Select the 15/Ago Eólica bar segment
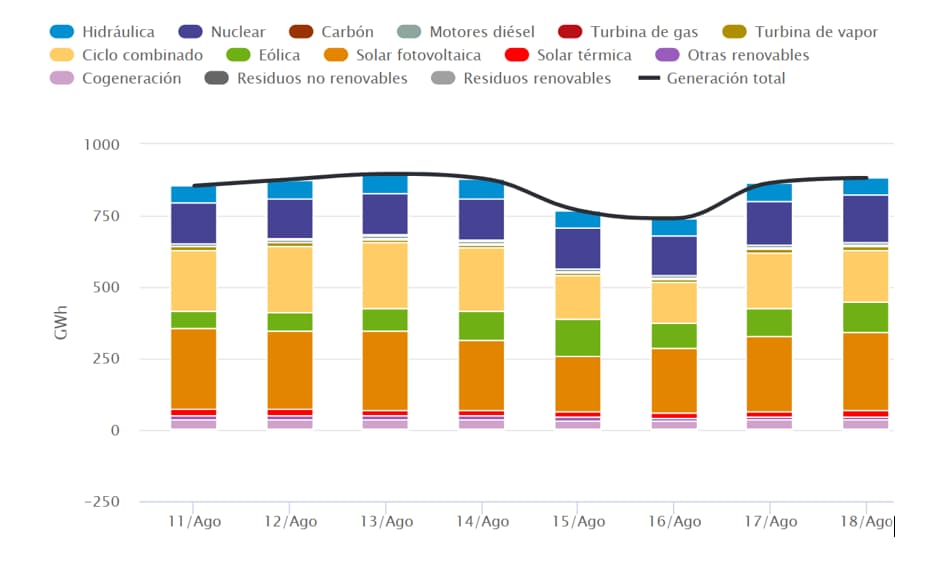The height and width of the screenshot is (563, 947). pos(578,338)
